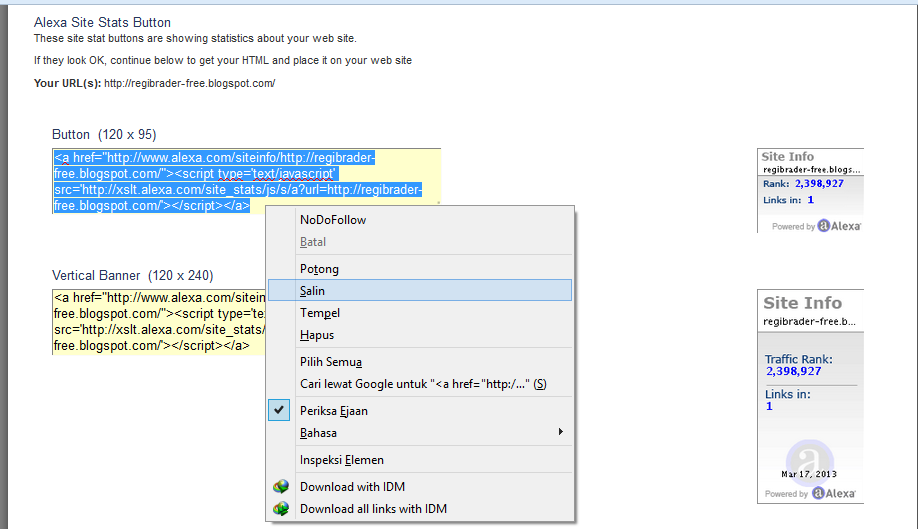The image size is (918, 529).
Task: Click the Alexa logo in small widget
Action: [x=840, y=226]
